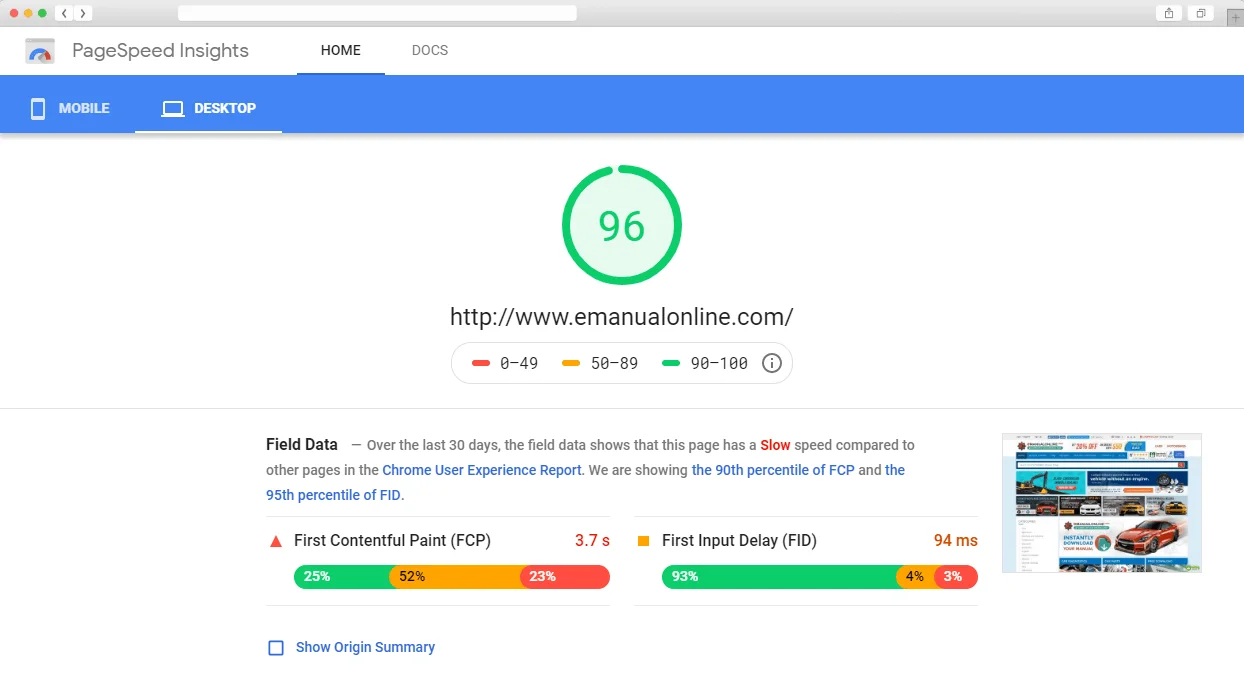
Task: Click the orange square FID indicator
Action: click(x=644, y=541)
